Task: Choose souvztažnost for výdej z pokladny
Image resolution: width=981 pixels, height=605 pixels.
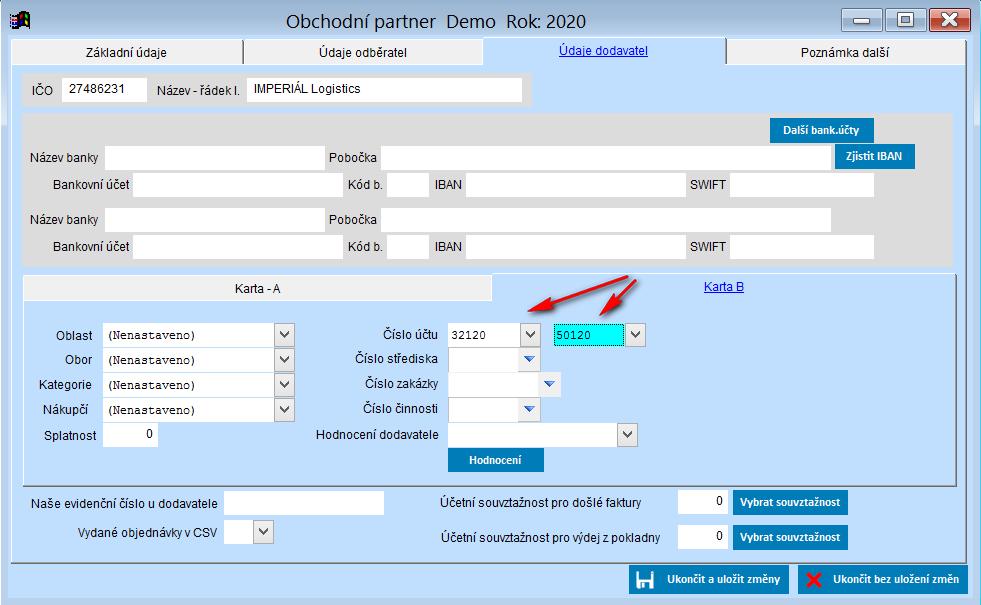Action: [x=790, y=537]
